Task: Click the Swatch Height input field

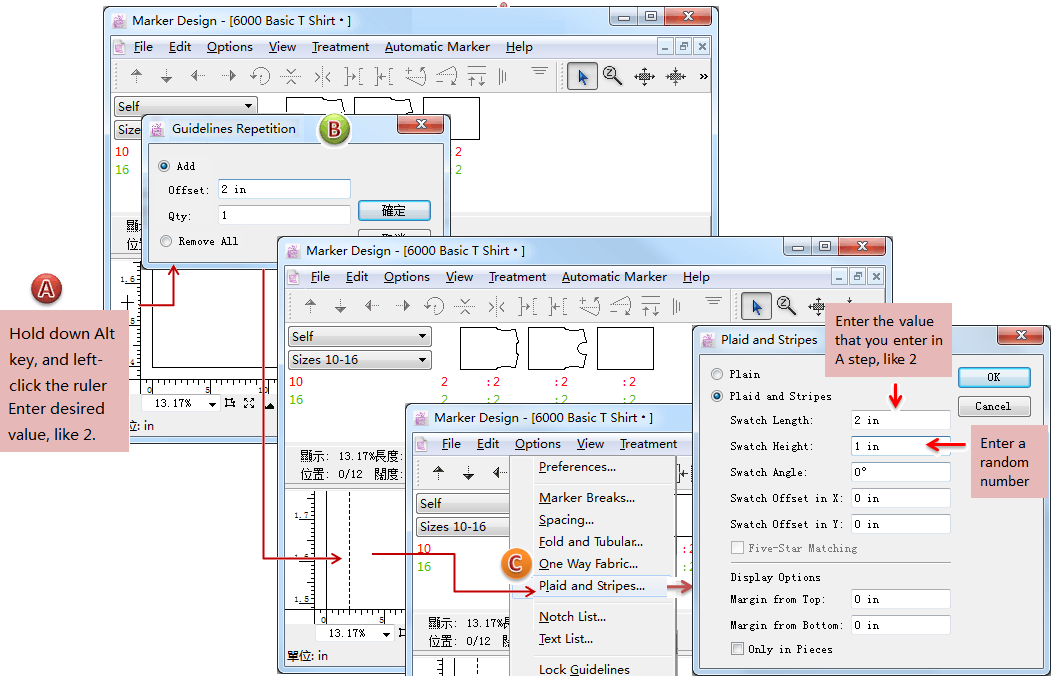Action: pos(898,446)
